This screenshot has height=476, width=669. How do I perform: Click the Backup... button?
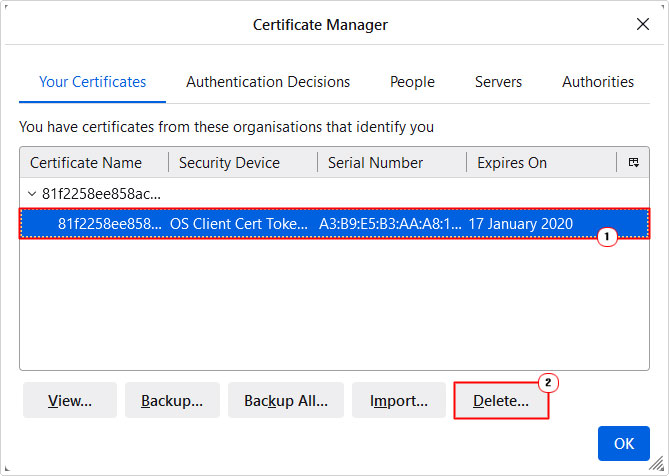pyautogui.click(x=172, y=401)
